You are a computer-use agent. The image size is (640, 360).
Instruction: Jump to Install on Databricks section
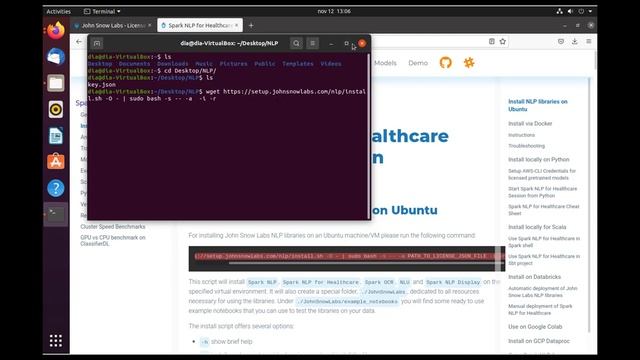coord(534,276)
